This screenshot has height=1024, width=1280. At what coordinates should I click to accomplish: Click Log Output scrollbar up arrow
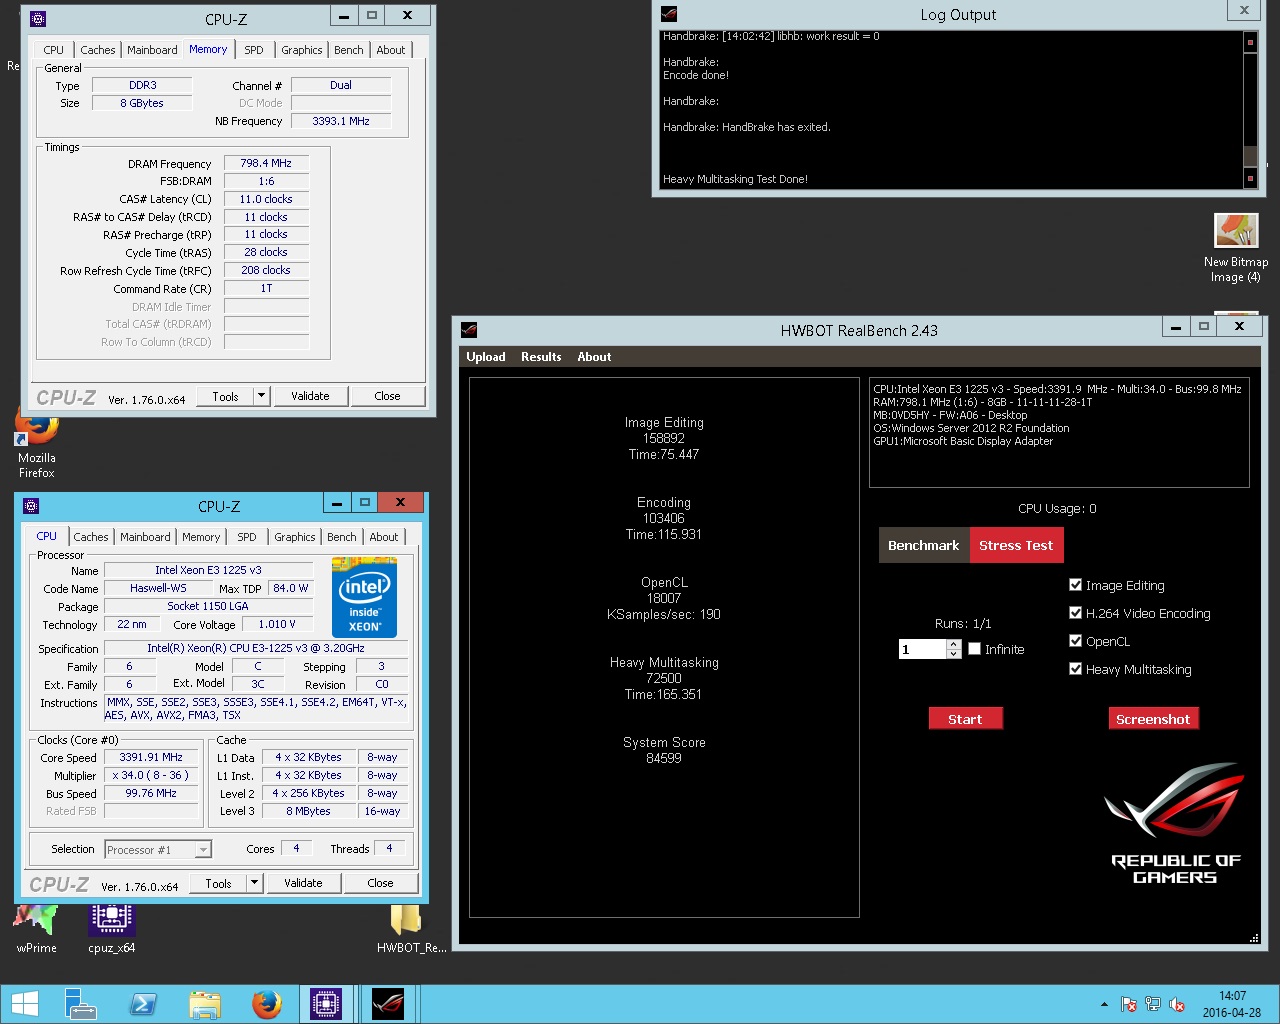[1250, 42]
